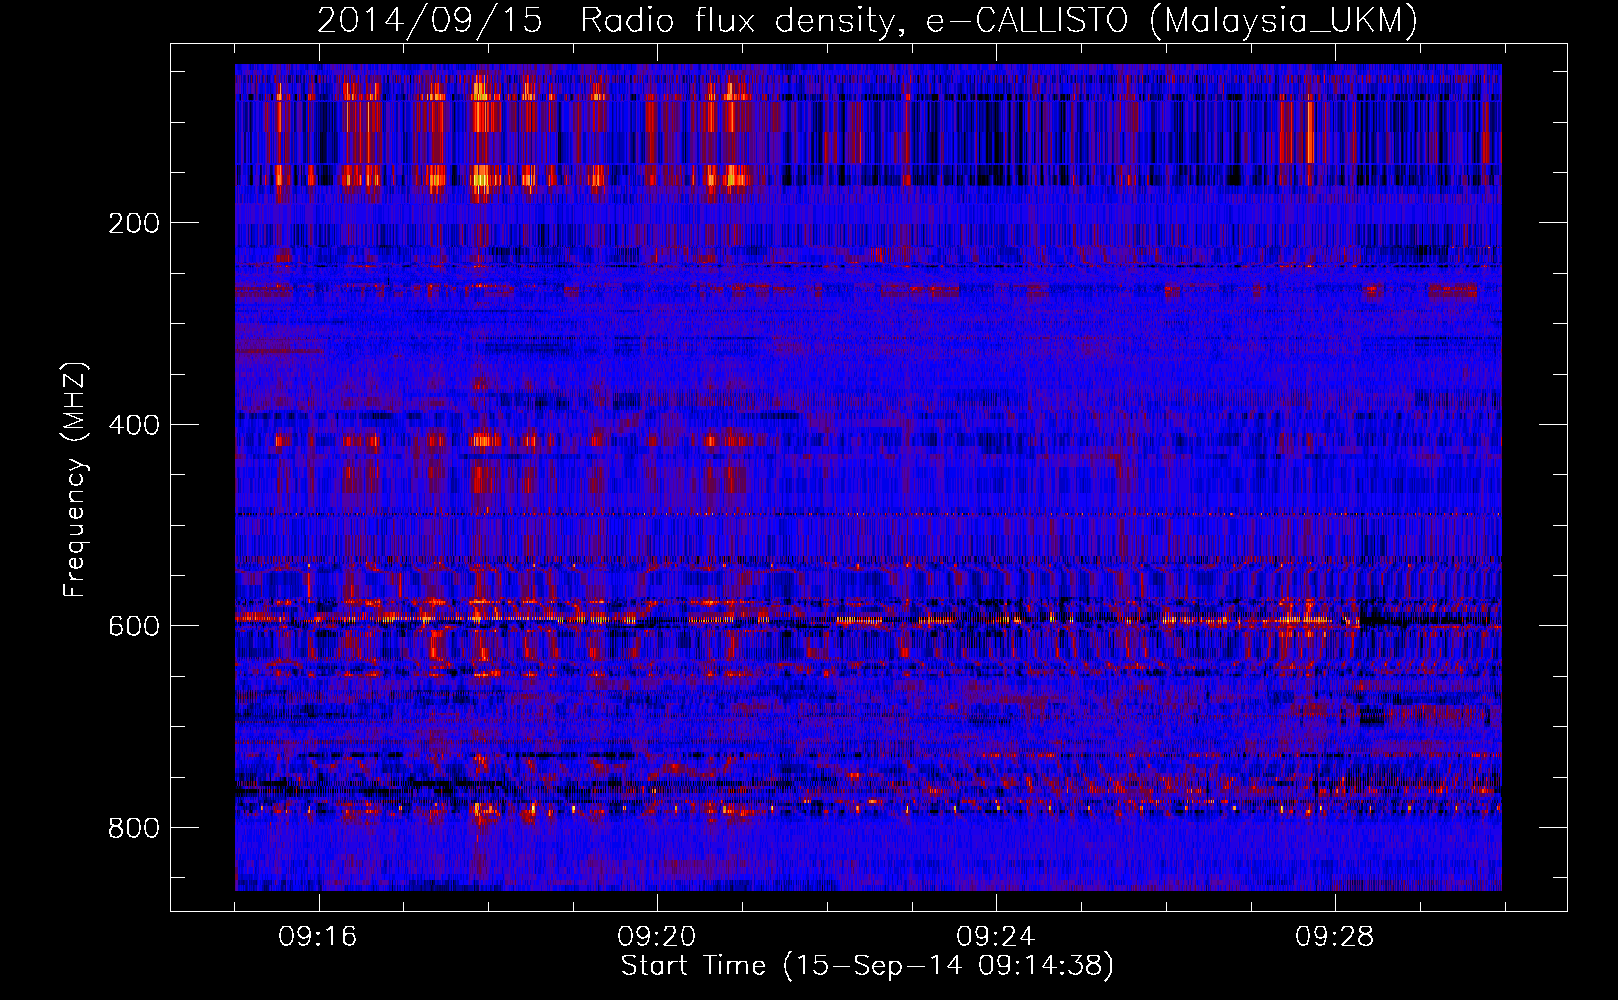The height and width of the screenshot is (1000, 1618).
Task: Click the 800 frequency tick label
Action: click(x=133, y=828)
